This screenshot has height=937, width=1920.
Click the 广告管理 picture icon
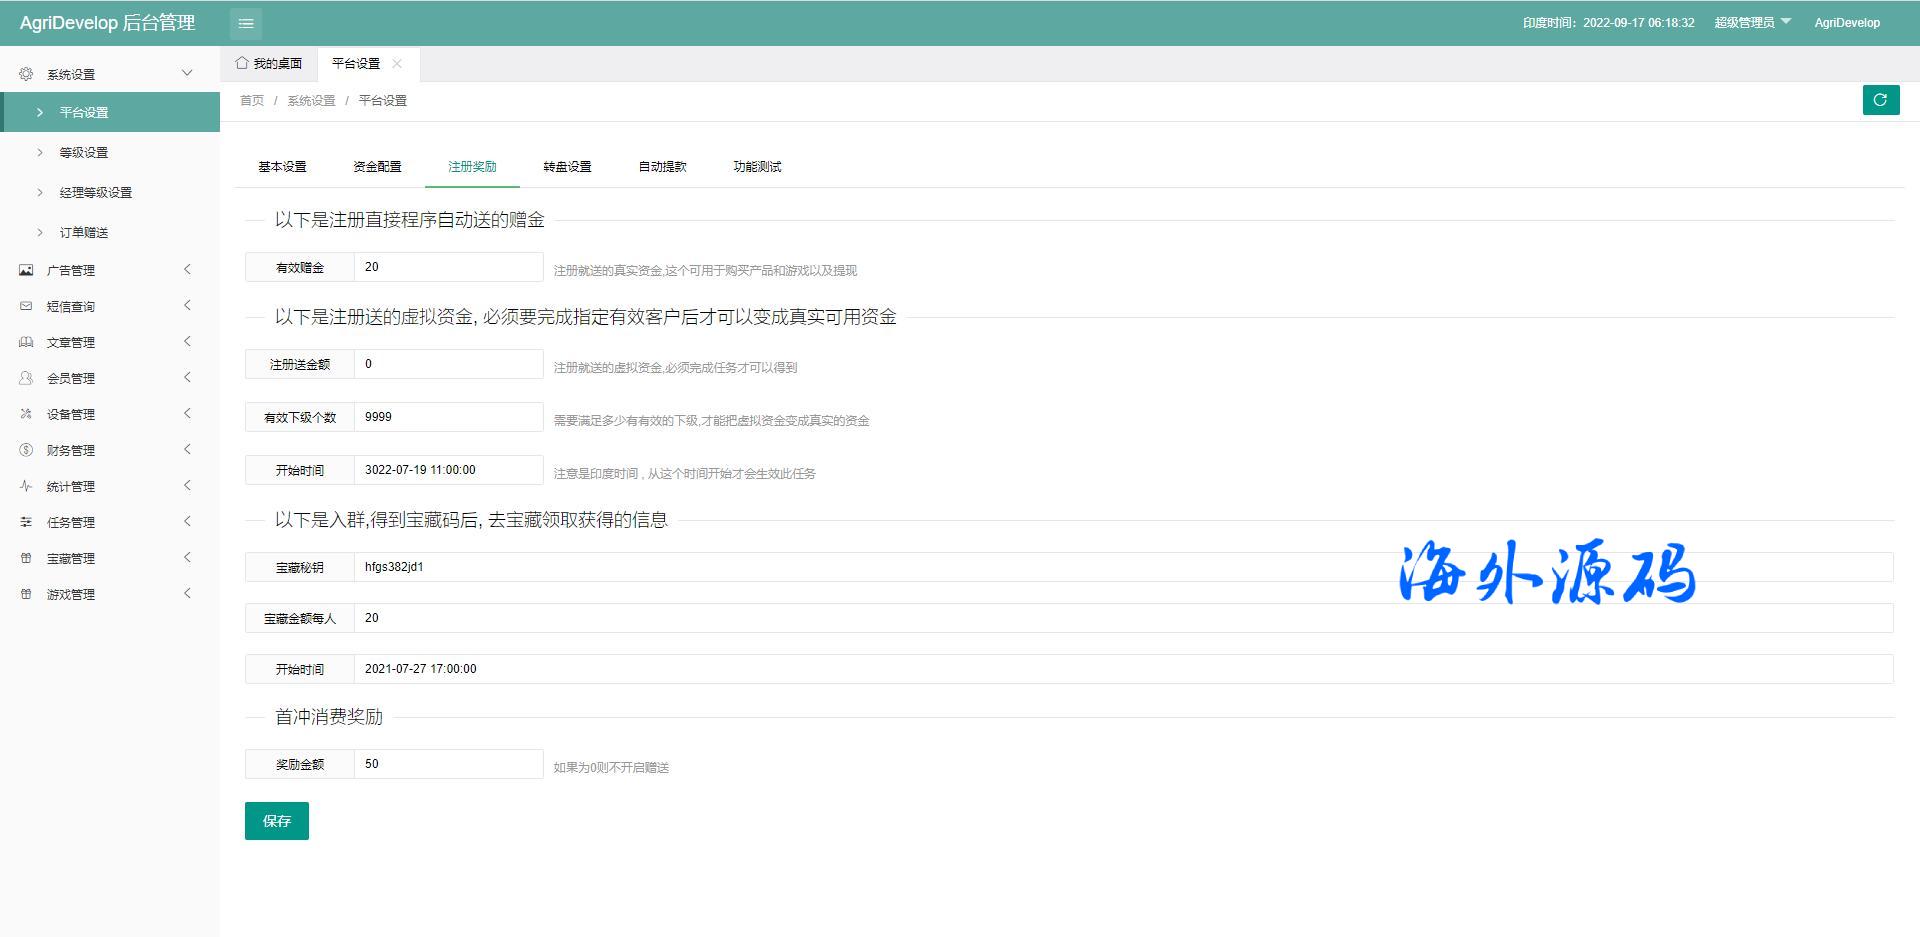tap(26, 270)
